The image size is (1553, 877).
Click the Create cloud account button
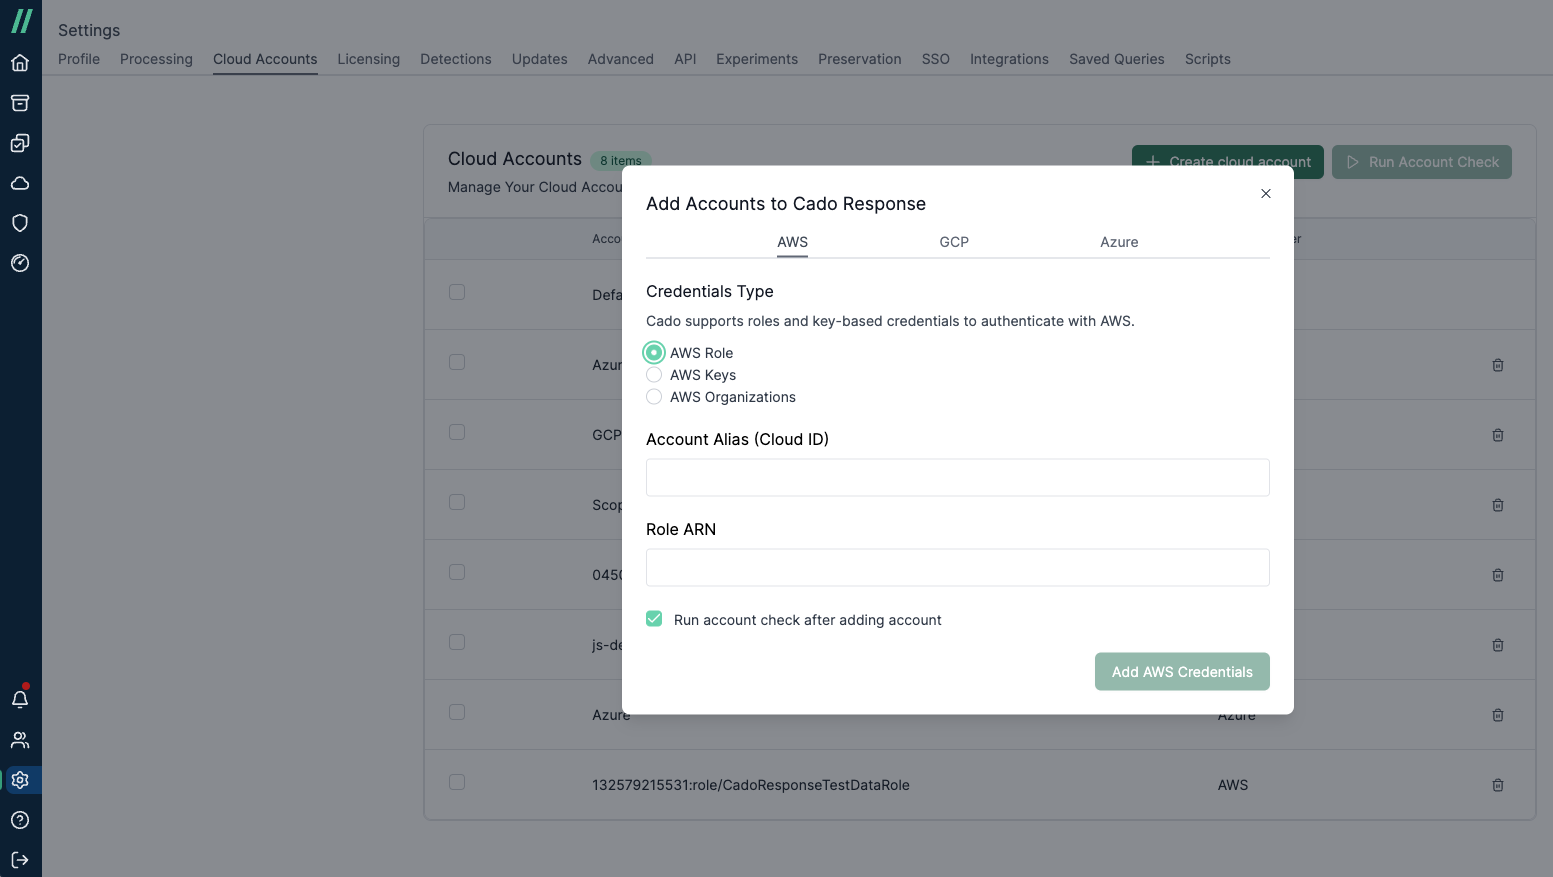pyautogui.click(x=1228, y=162)
